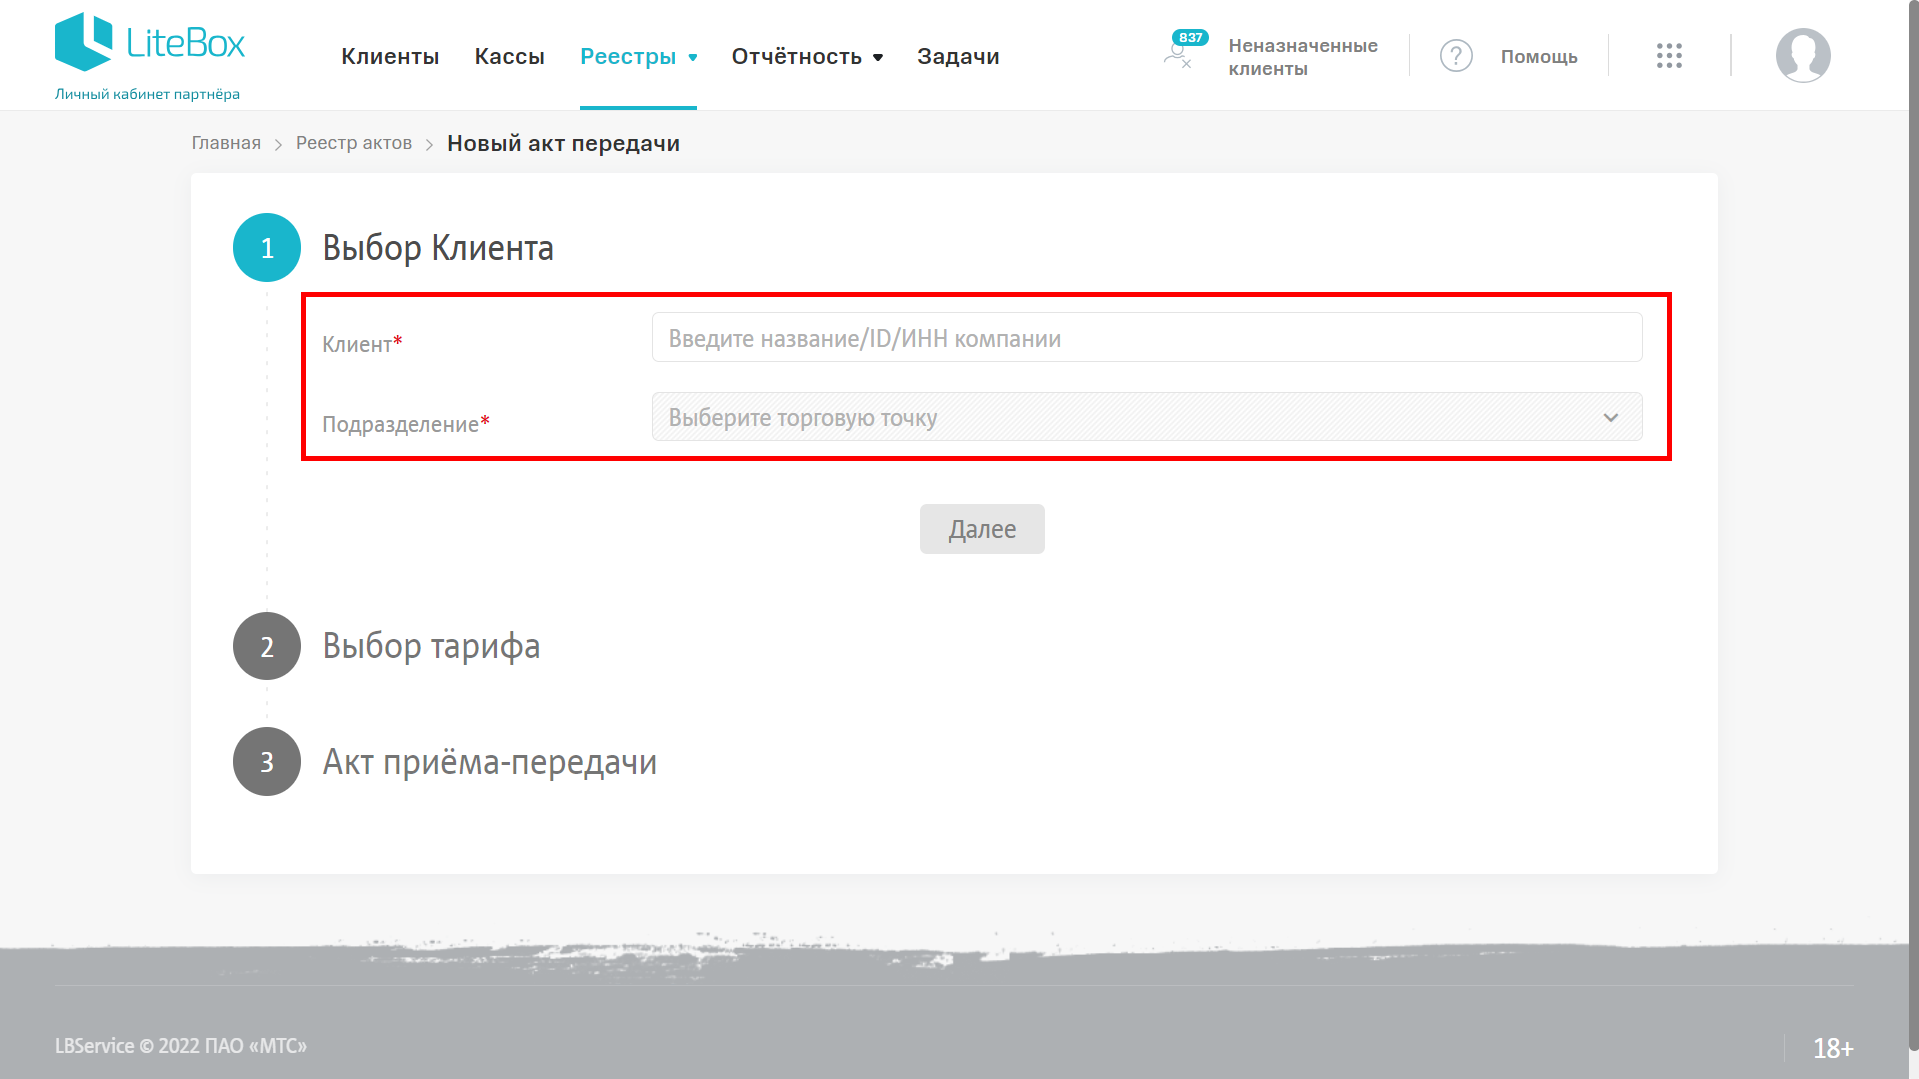Select step 3 Акт приёма-передачи circle
Viewport: 1919px width, 1079px height.
(267, 761)
